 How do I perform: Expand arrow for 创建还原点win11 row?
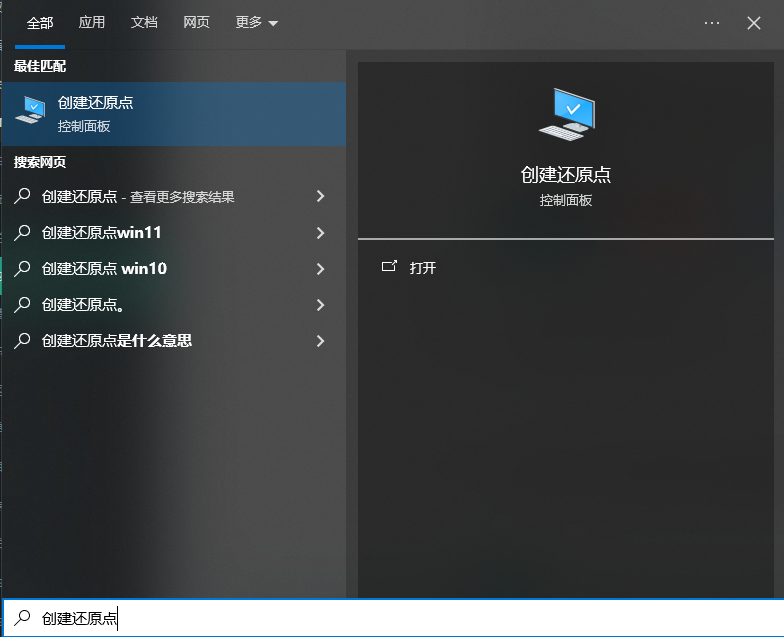tap(320, 232)
